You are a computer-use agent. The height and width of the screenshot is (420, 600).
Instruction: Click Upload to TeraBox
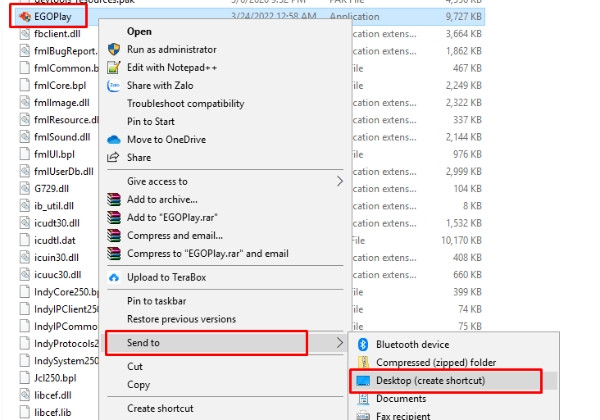166,277
